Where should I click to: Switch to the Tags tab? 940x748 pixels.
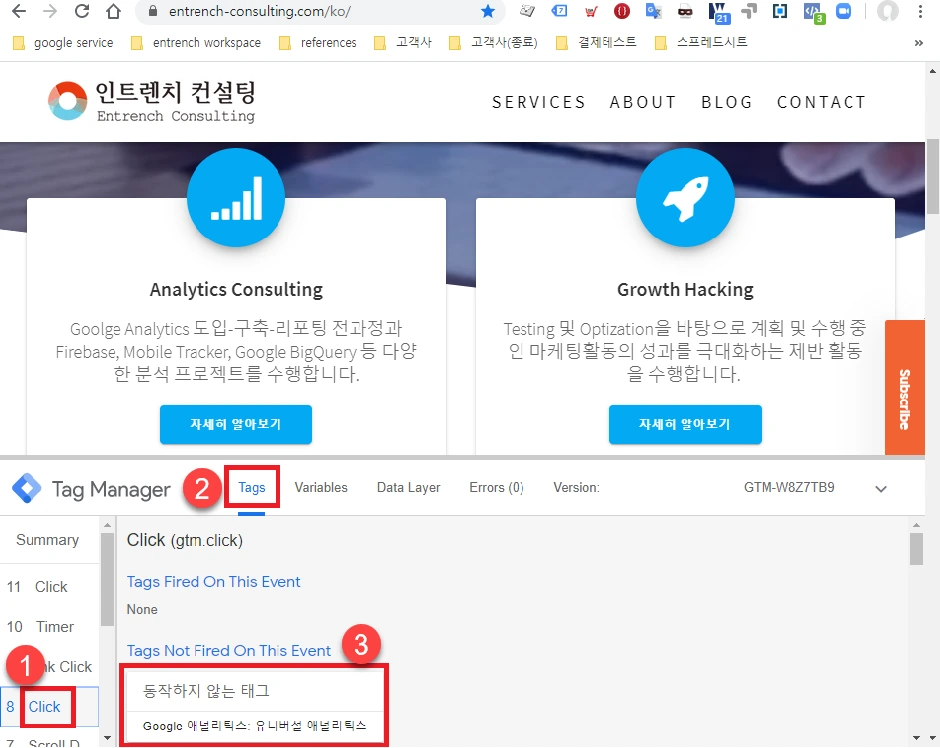[252, 488]
